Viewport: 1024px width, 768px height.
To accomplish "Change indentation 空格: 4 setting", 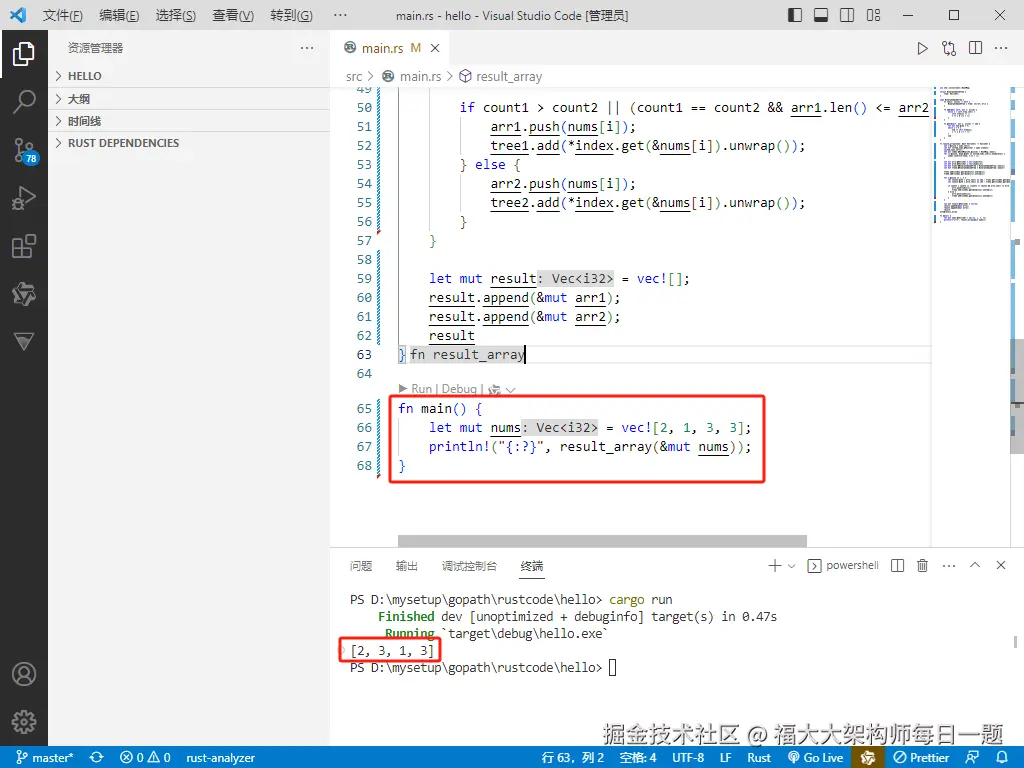I will tap(638, 758).
